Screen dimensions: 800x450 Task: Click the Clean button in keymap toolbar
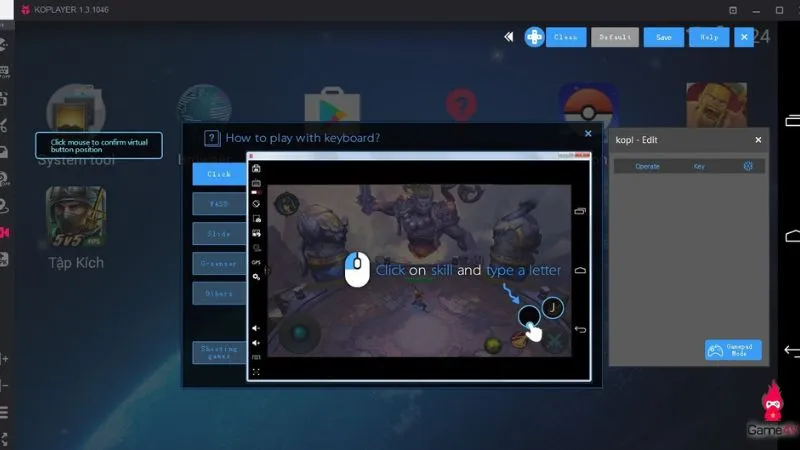tap(566, 37)
